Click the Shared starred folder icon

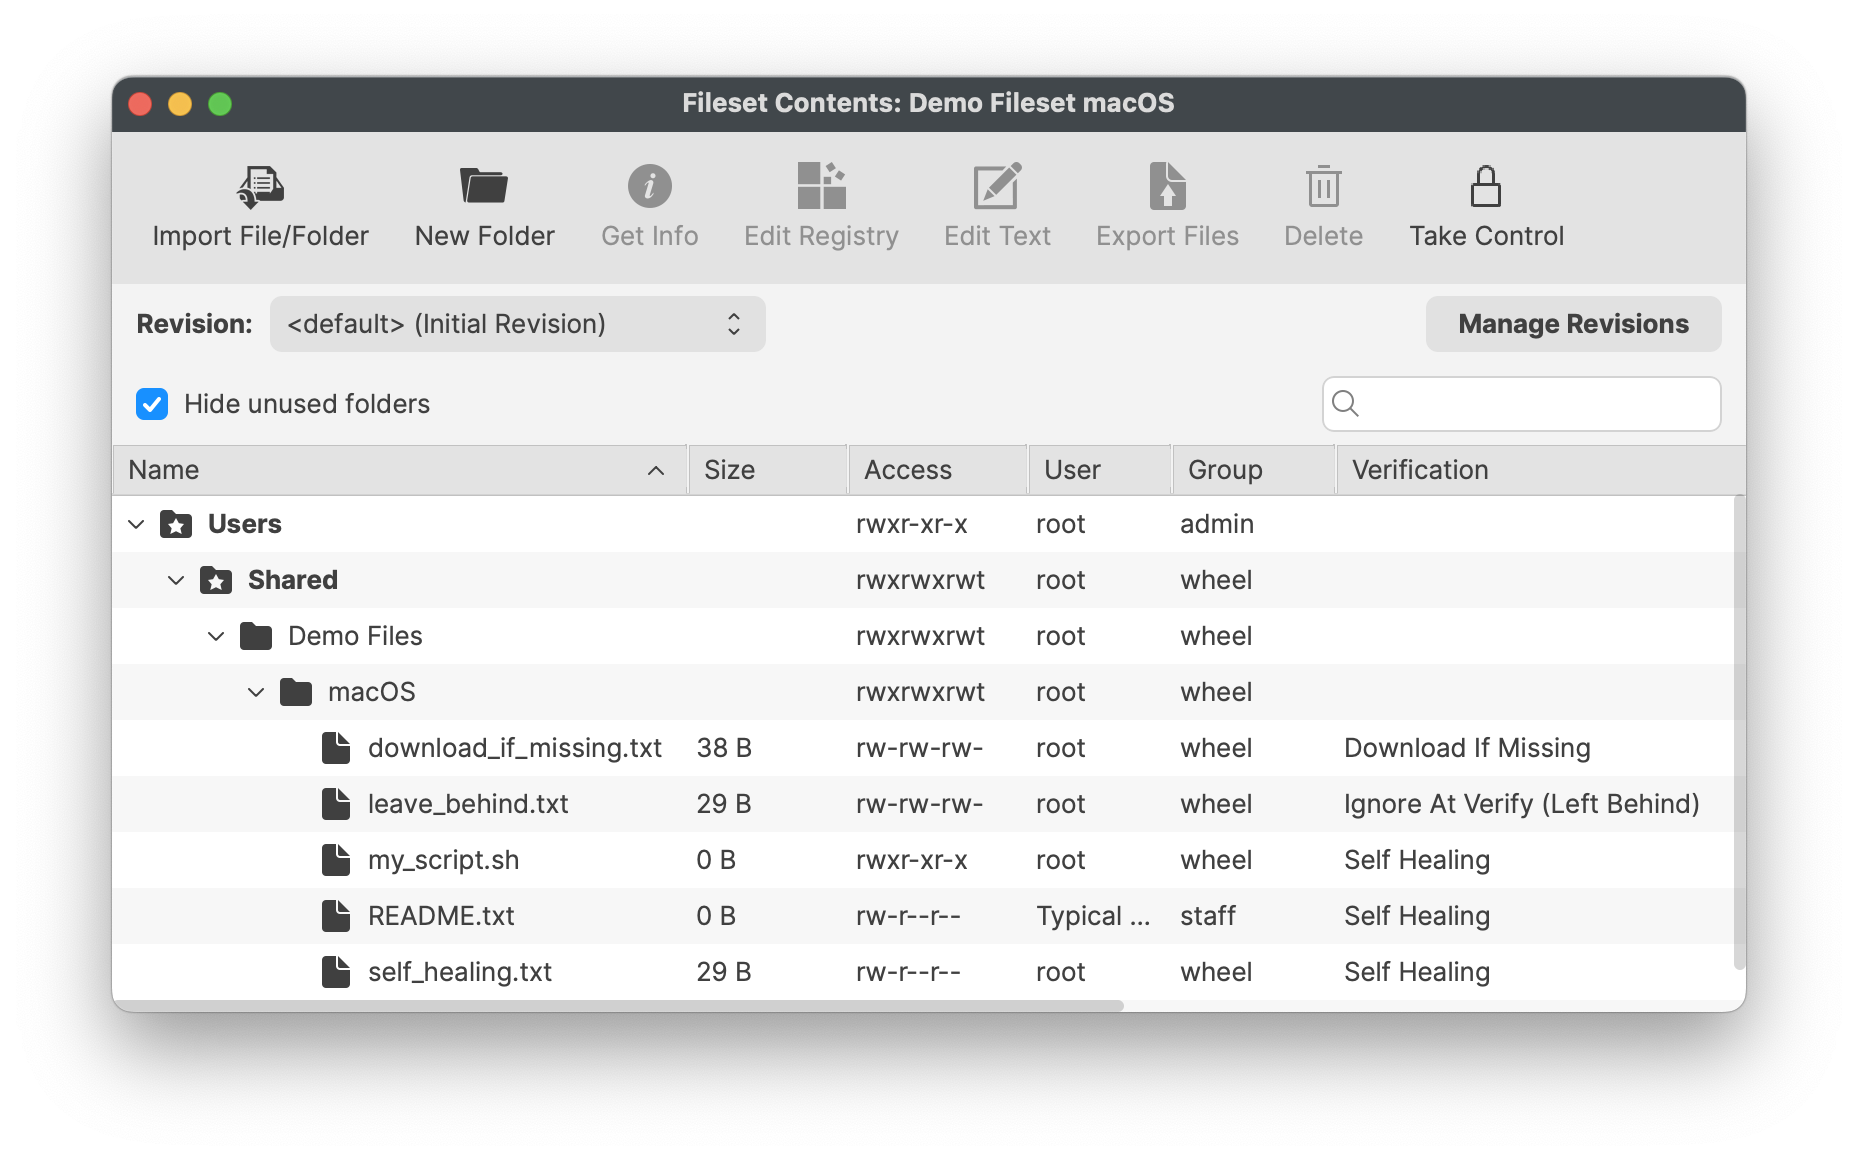[216, 580]
